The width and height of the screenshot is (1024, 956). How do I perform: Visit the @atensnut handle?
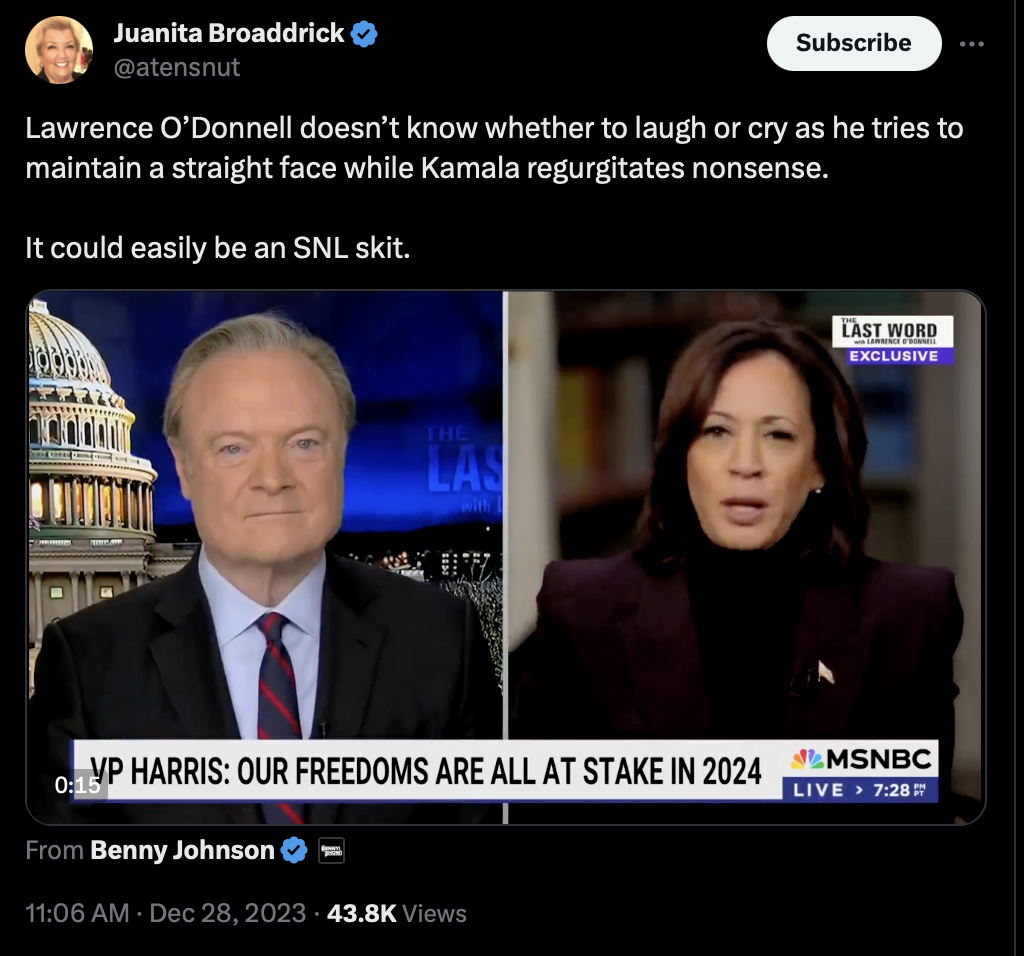point(177,67)
